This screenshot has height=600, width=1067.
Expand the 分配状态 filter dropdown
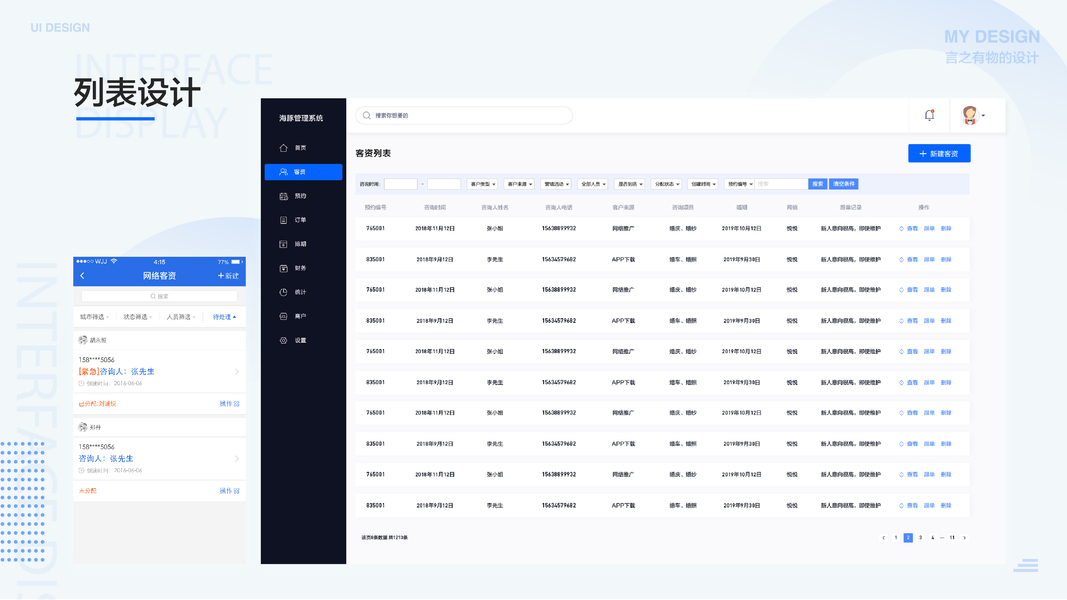tap(666, 184)
